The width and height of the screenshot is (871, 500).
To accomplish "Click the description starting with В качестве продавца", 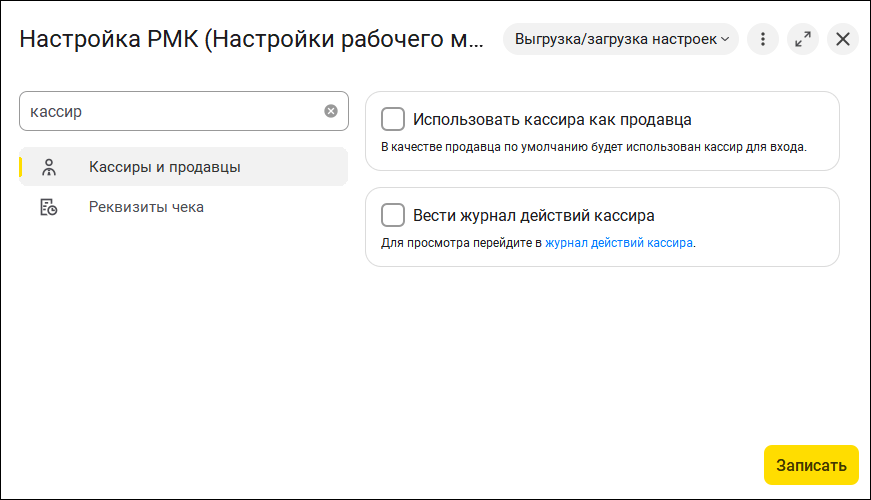I will click(594, 146).
